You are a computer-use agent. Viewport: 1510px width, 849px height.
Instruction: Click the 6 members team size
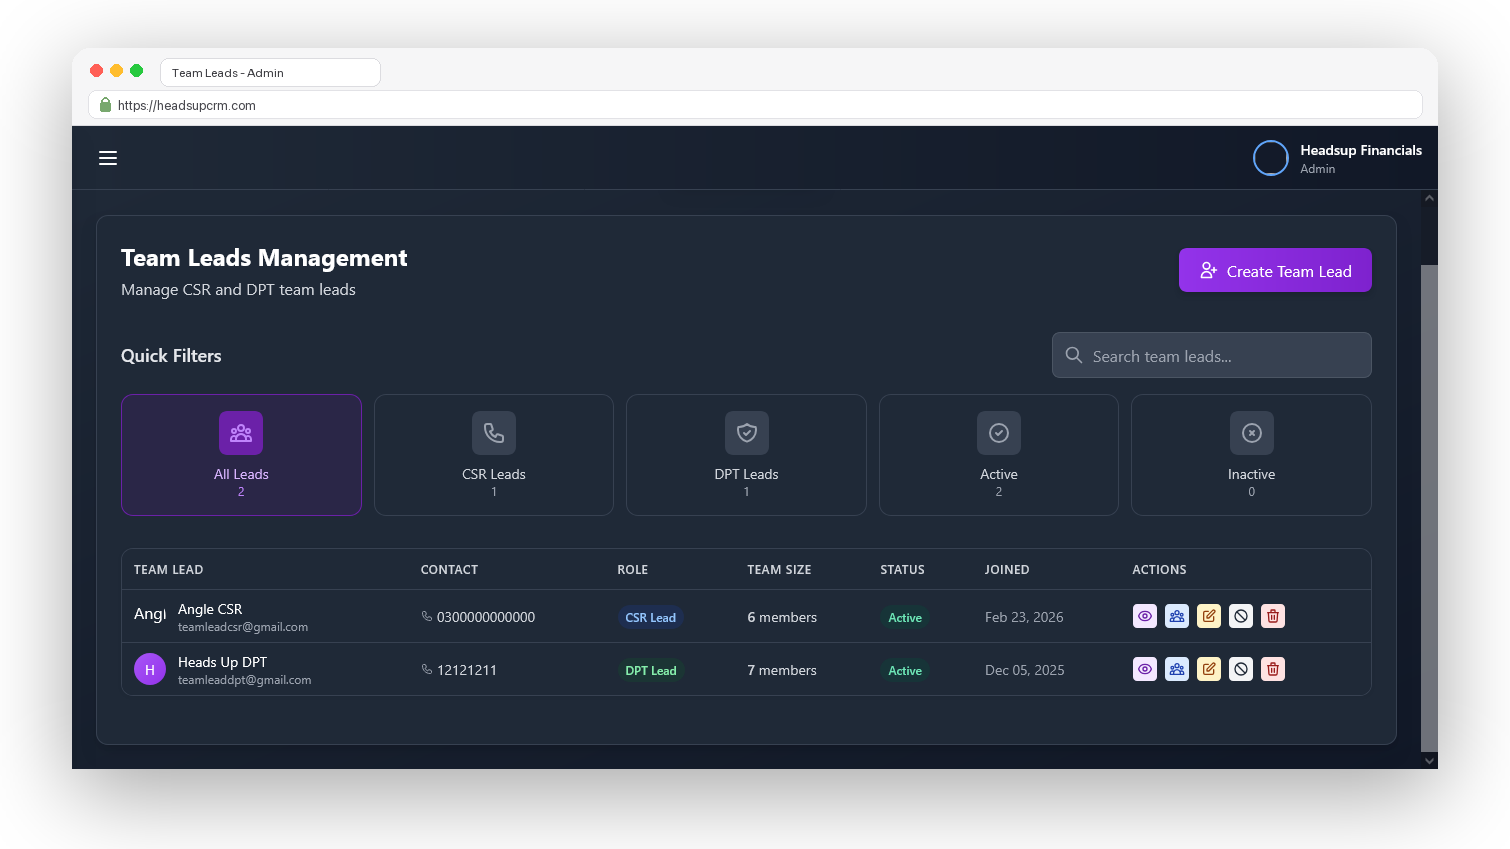[x=782, y=617]
